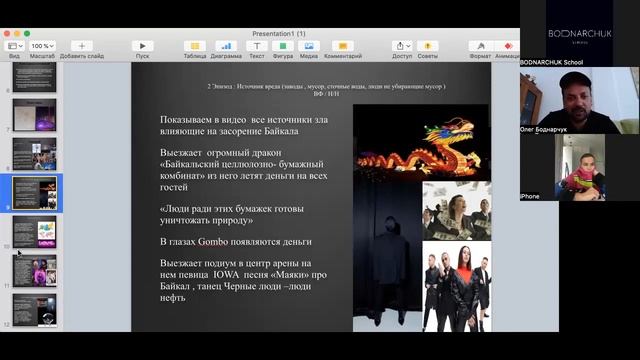Click the Presentation1 (1) window title
This screenshot has width=640, height=360.
pos(279,33)
